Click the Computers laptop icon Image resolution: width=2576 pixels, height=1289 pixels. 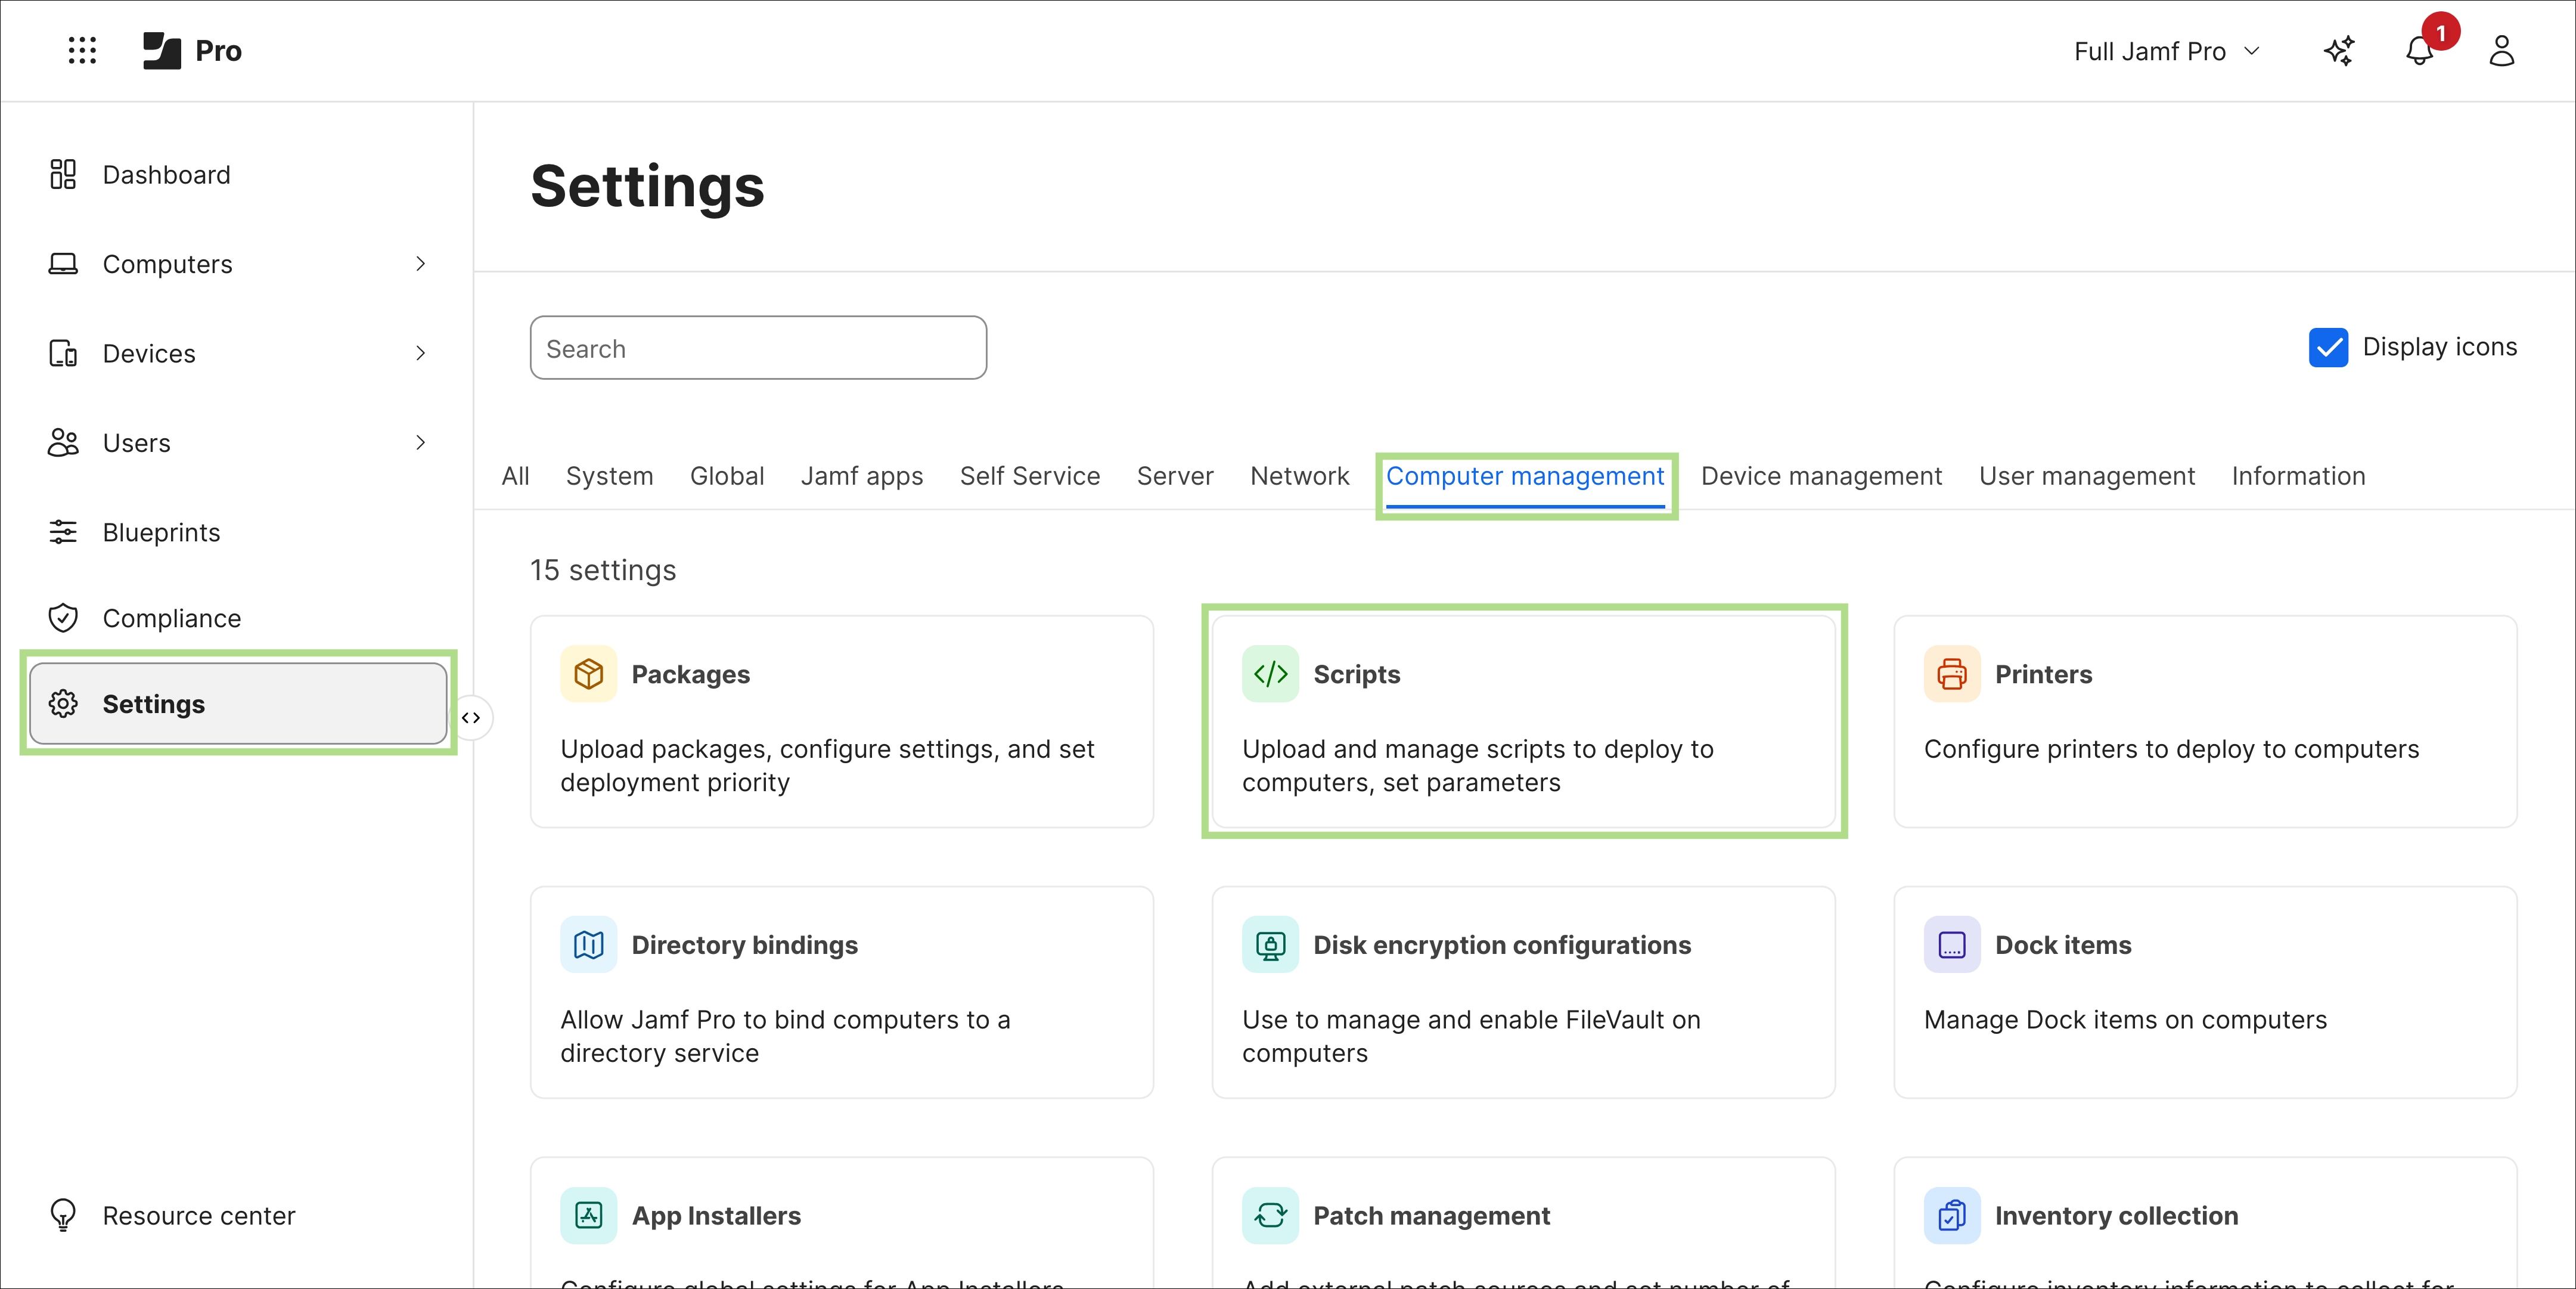coord(63,263)
